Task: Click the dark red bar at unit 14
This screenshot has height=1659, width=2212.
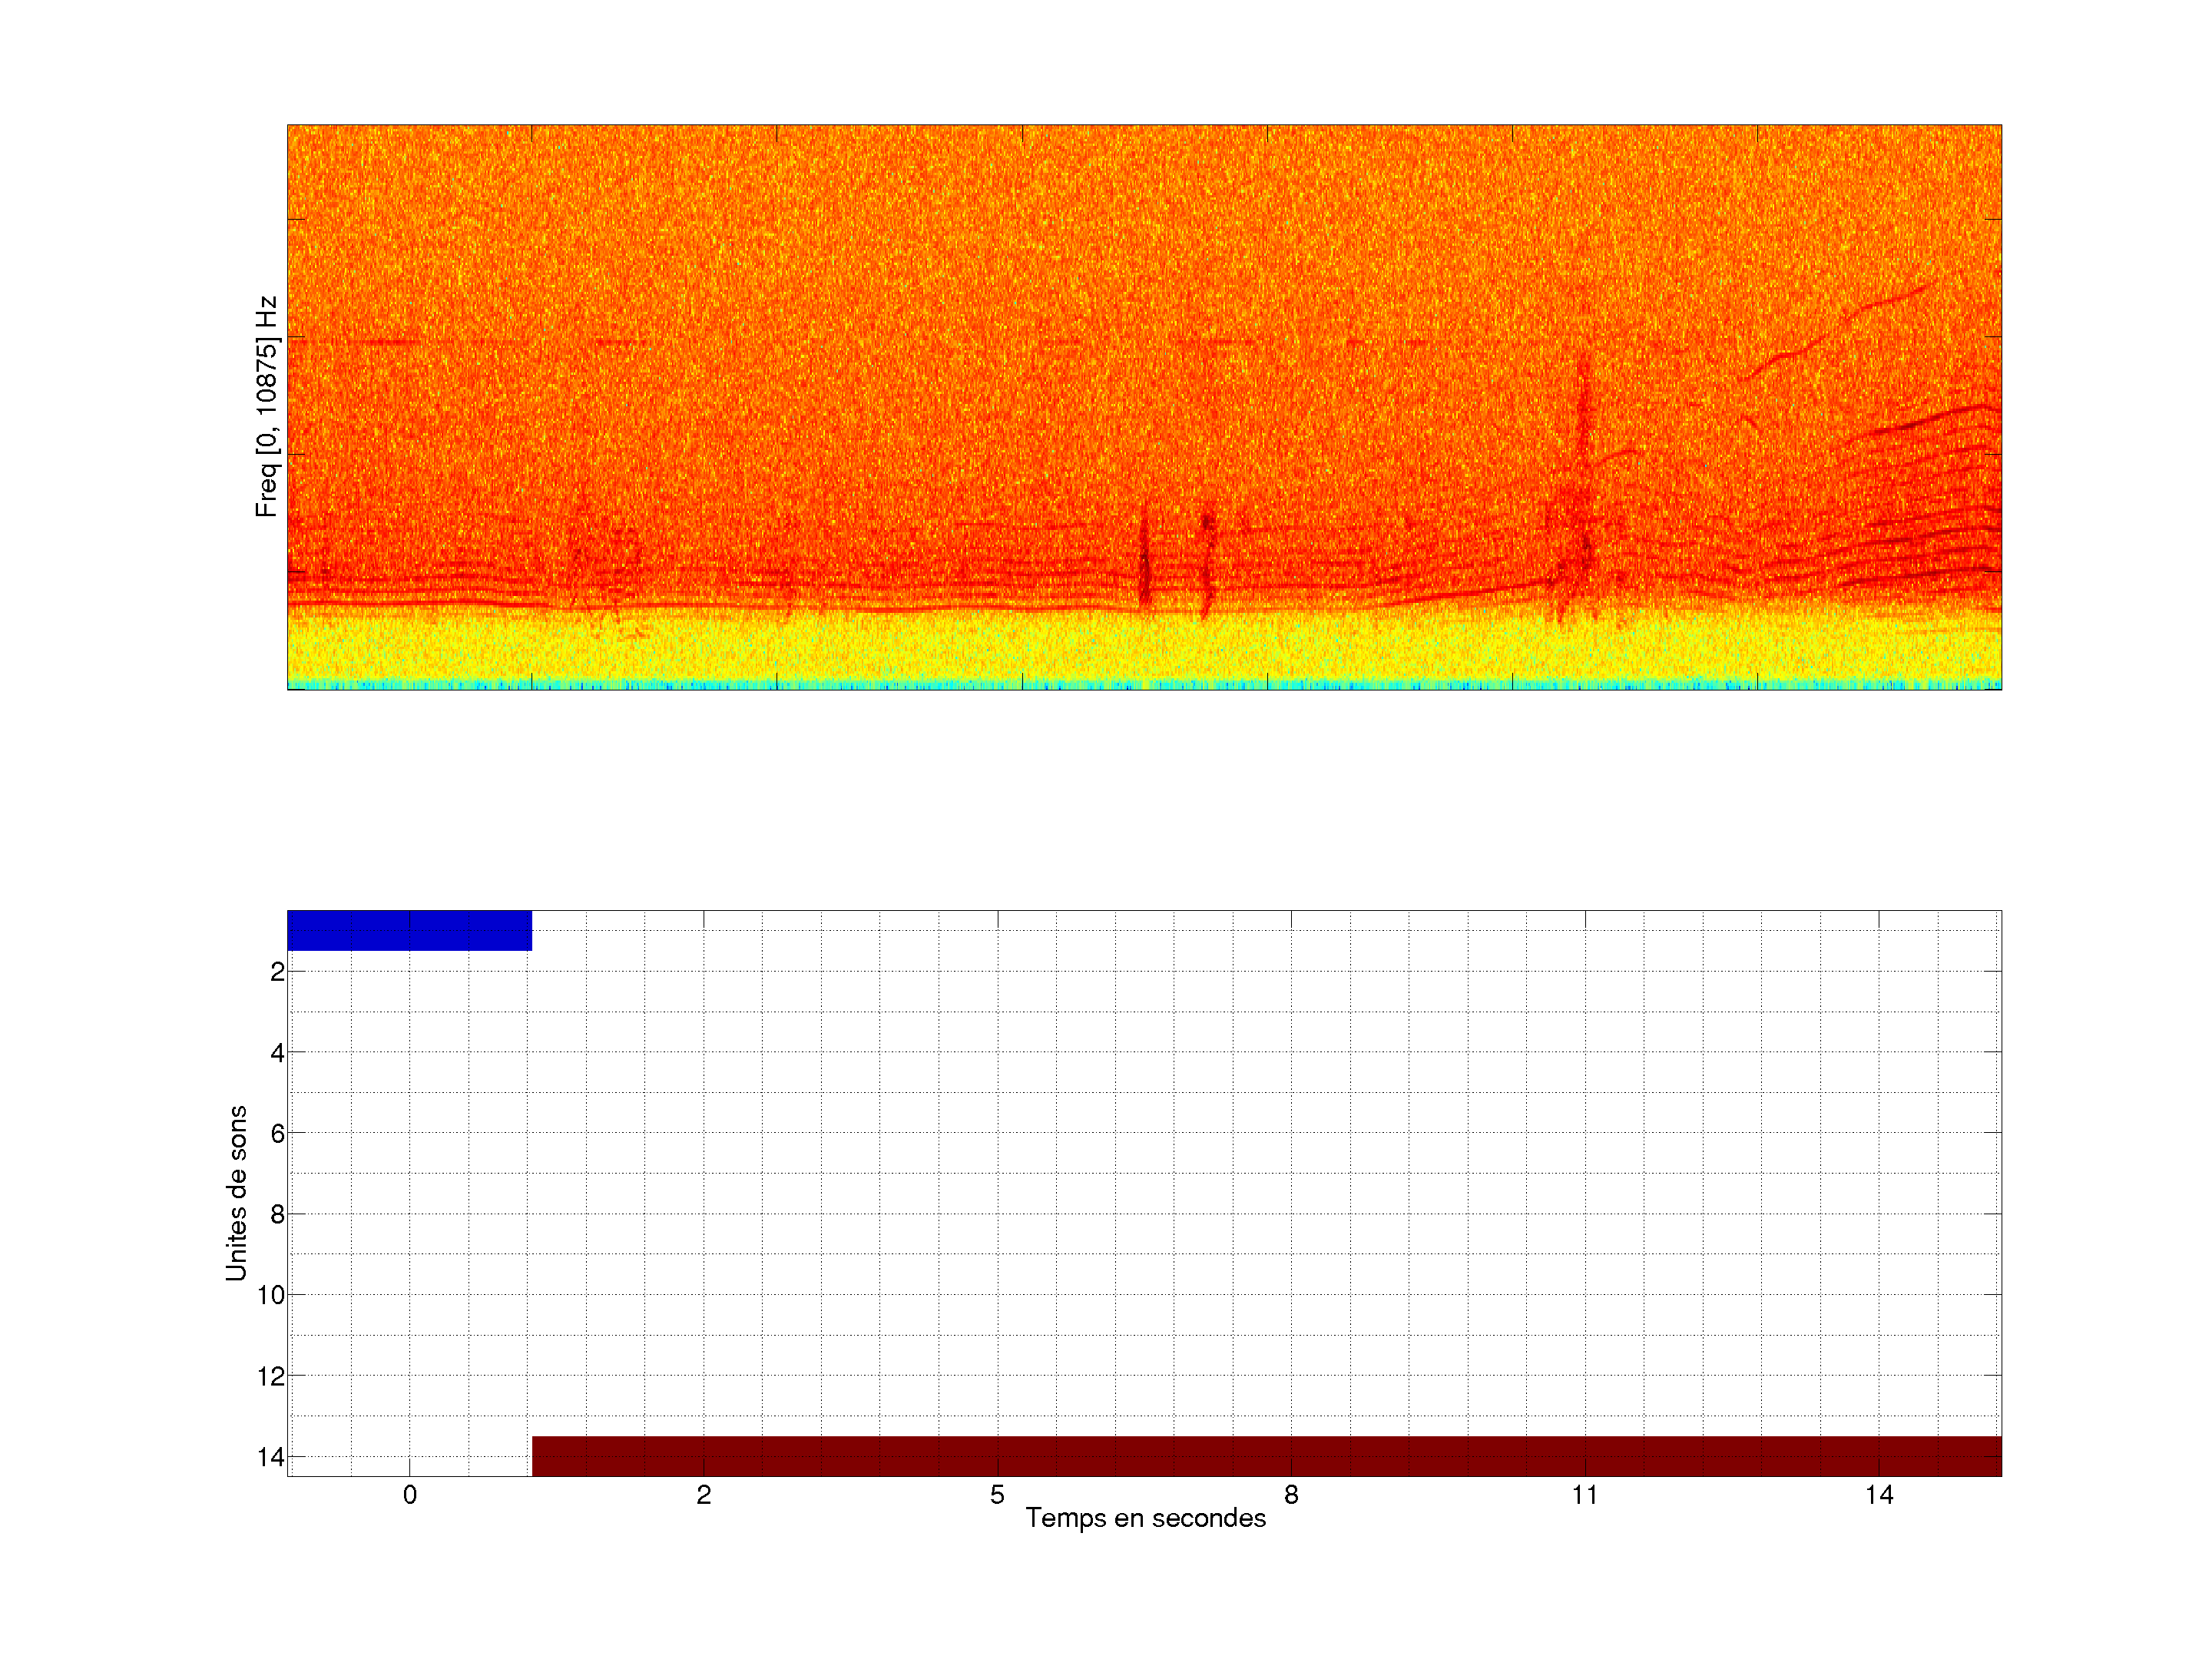Action: point(1266,1455)
